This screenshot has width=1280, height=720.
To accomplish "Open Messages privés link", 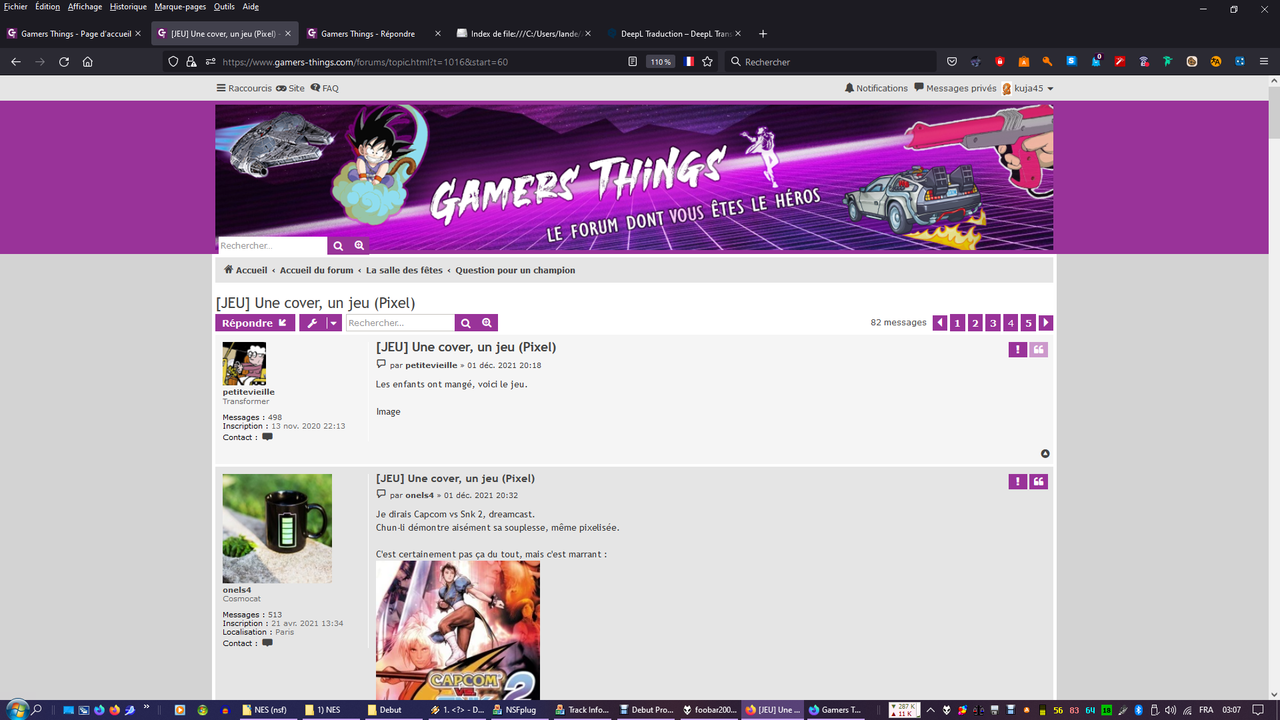I will click(x=955, y=88).
